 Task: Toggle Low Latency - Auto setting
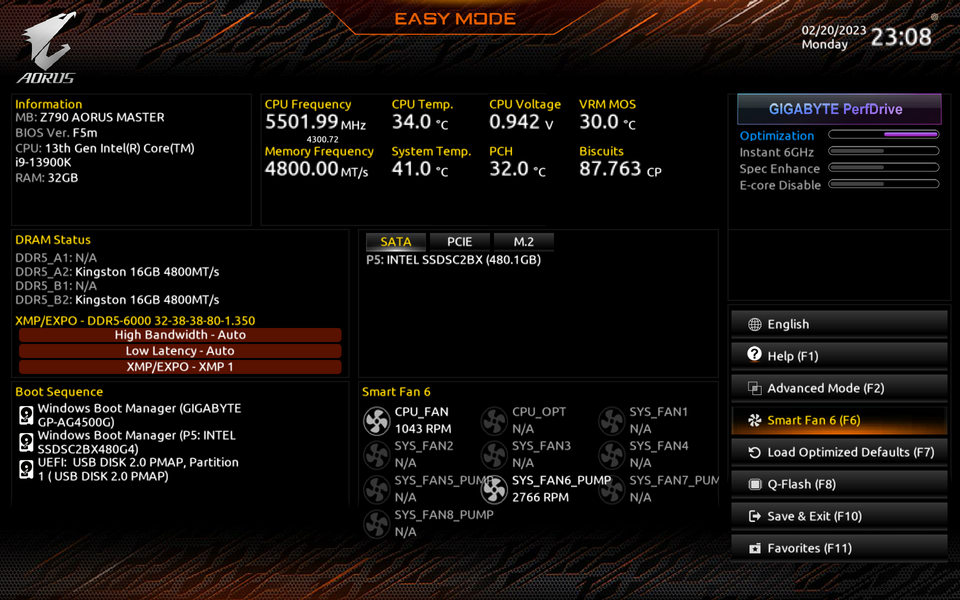click(x=180, y=351)
